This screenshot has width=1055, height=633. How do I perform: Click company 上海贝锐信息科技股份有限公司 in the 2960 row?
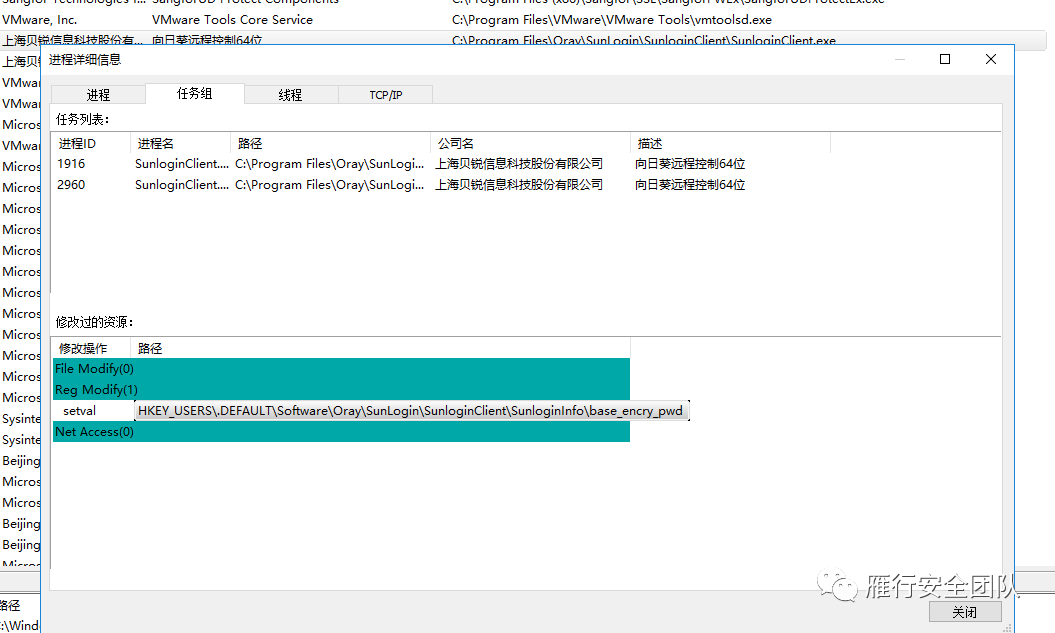(x=519, y=184)
